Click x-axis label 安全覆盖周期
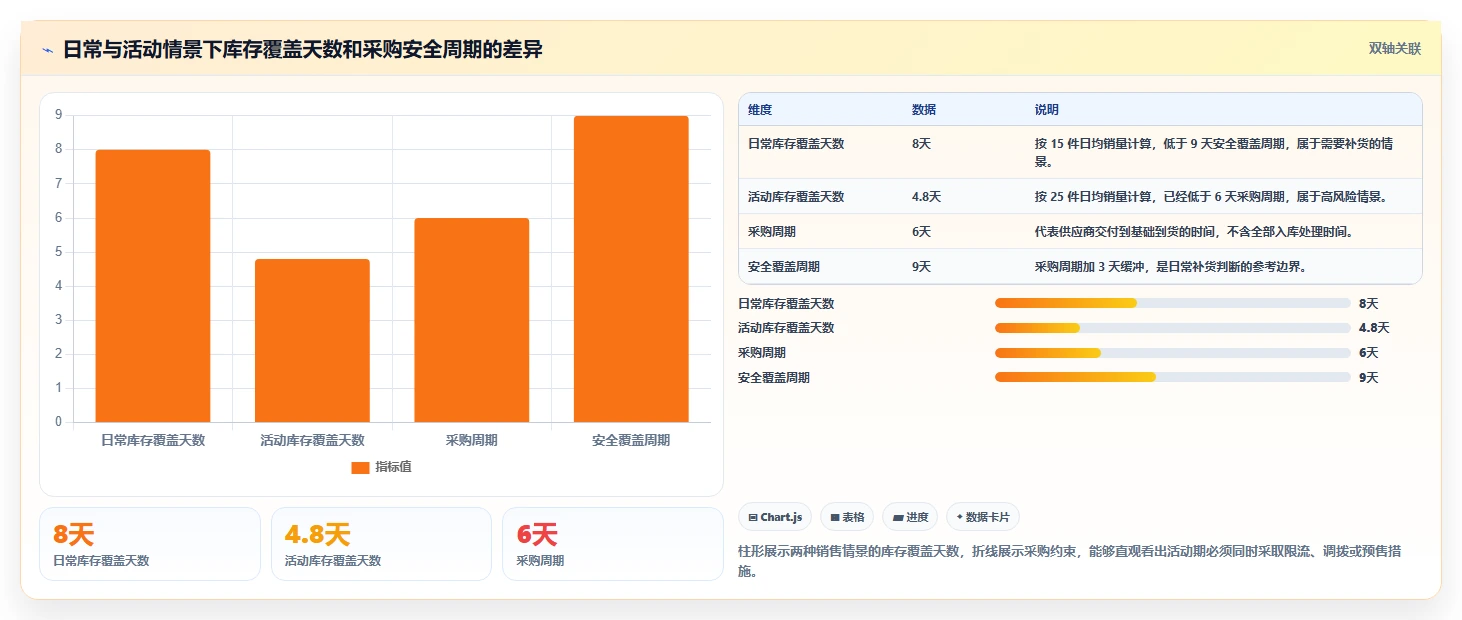1462x620 pixels. [x=631, y=440]
